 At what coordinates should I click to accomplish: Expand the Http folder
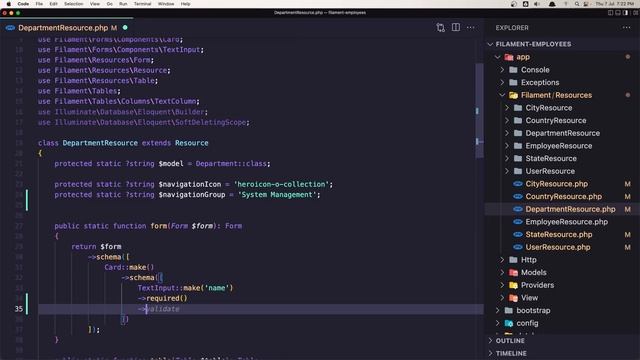[503, 260]
